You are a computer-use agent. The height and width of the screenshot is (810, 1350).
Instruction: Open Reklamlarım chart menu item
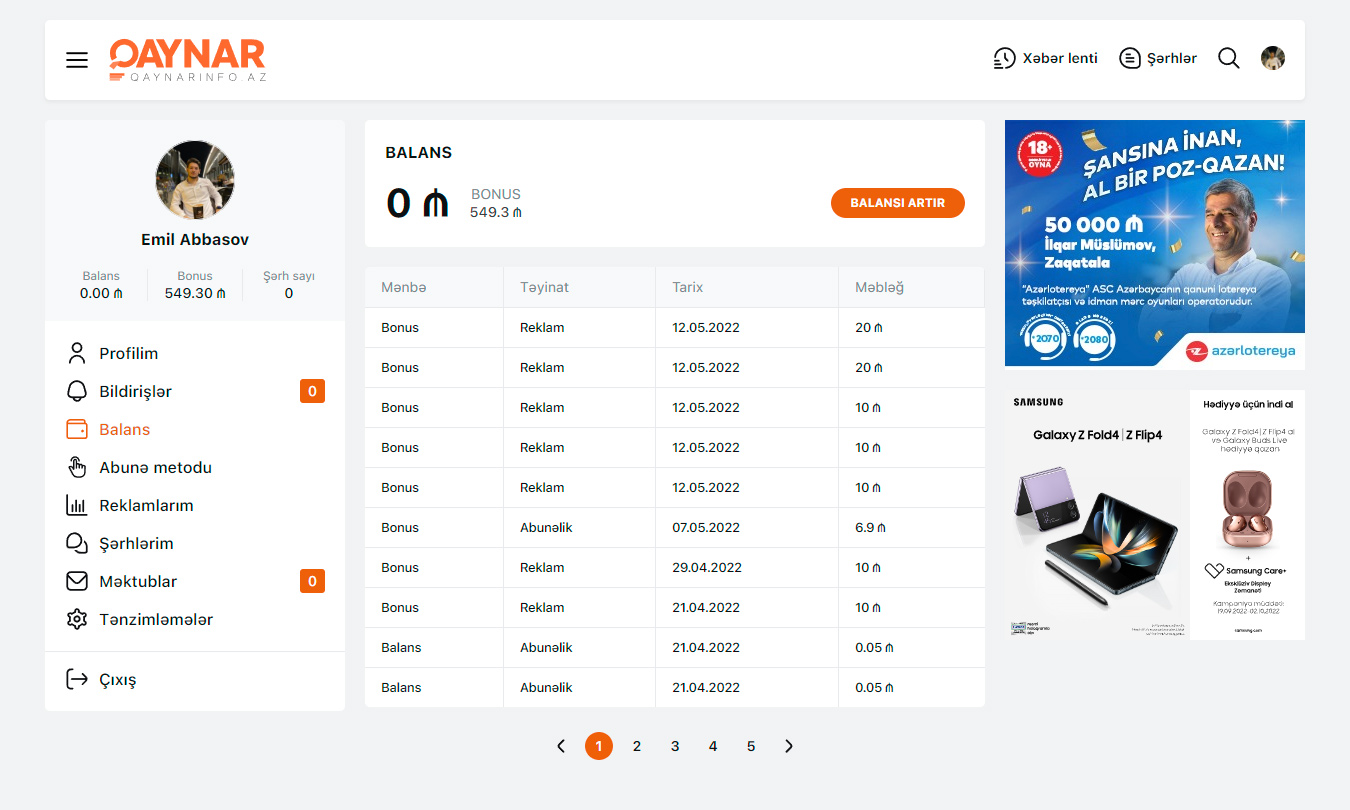(x=146, y=505)
